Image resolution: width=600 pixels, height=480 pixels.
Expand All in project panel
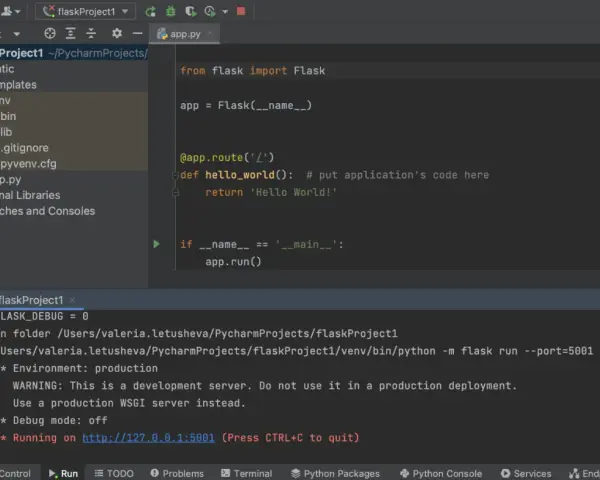coord(70,34)
